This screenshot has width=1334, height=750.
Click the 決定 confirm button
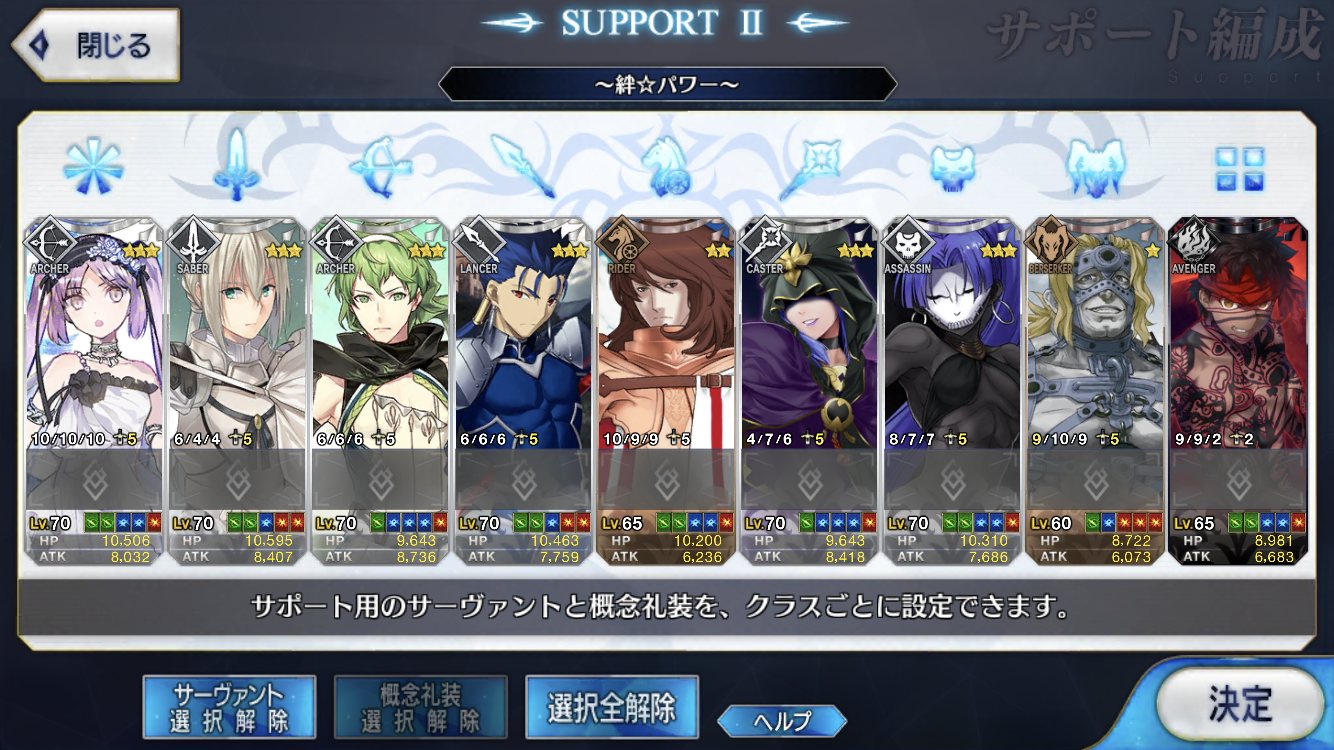[x=1240, y=703]
